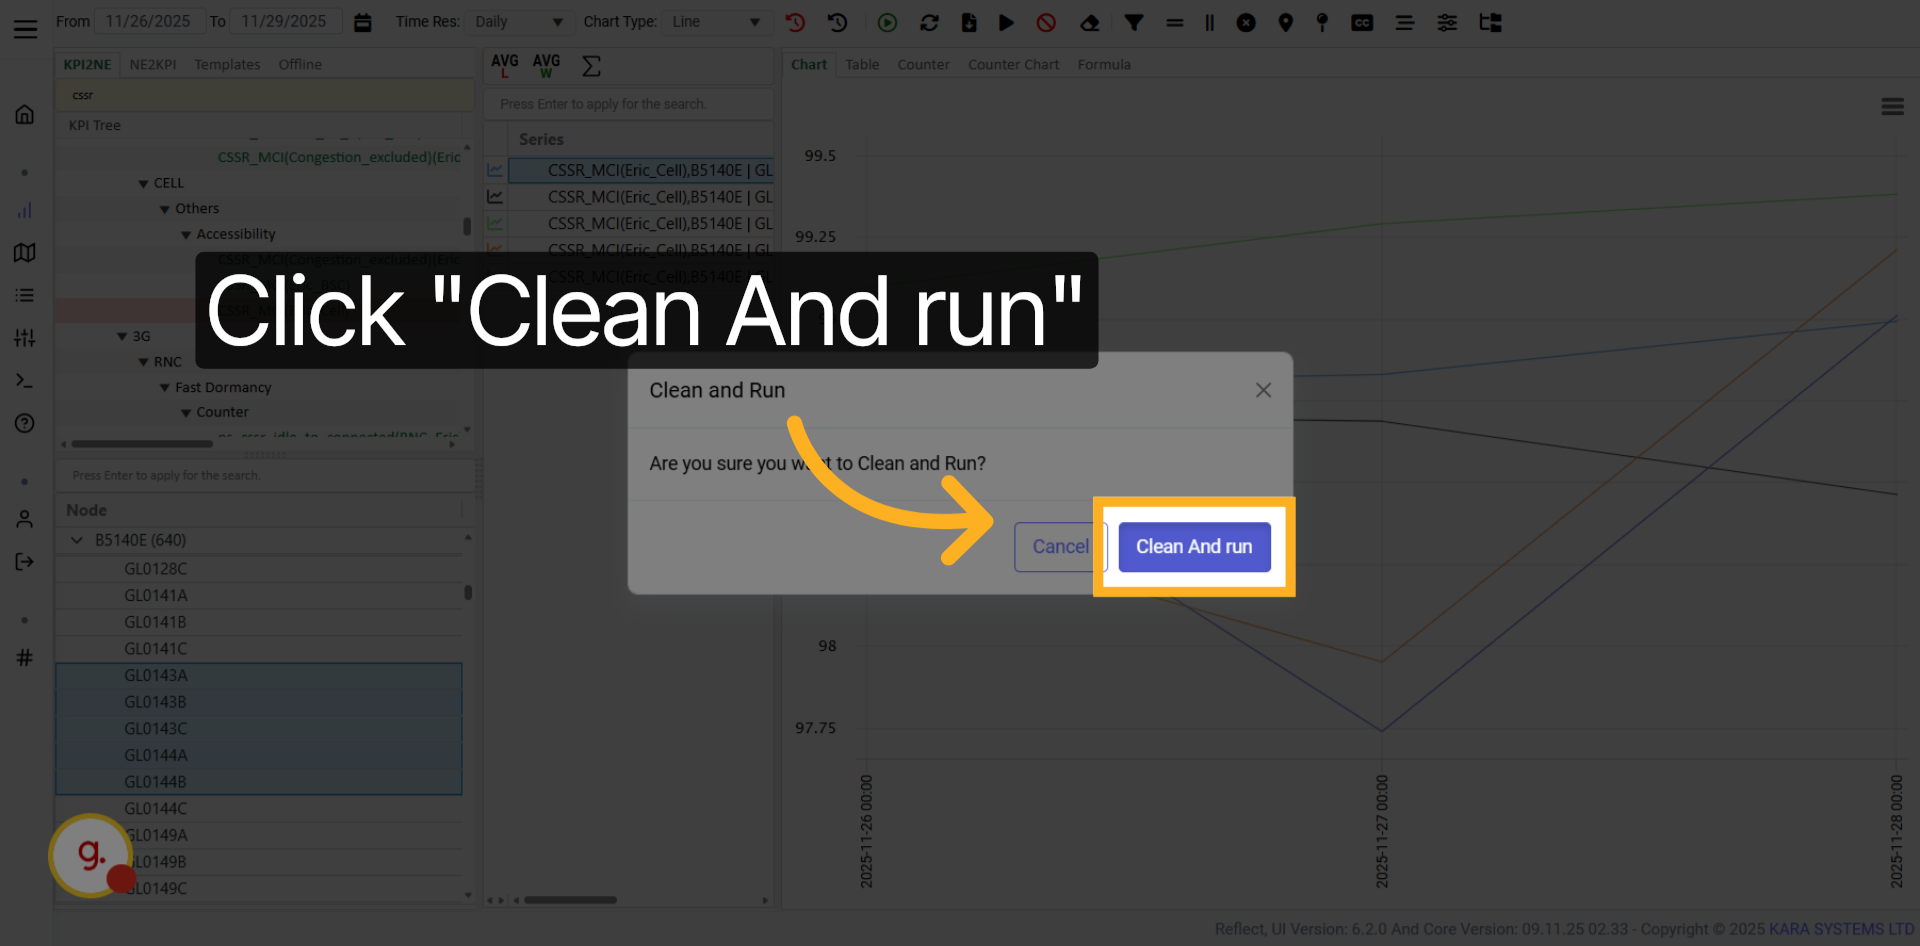Image resolution: width=1920 pixels, height=946 pixels.
Task: Click the refresh arrows icon
Action: (929, 22)
